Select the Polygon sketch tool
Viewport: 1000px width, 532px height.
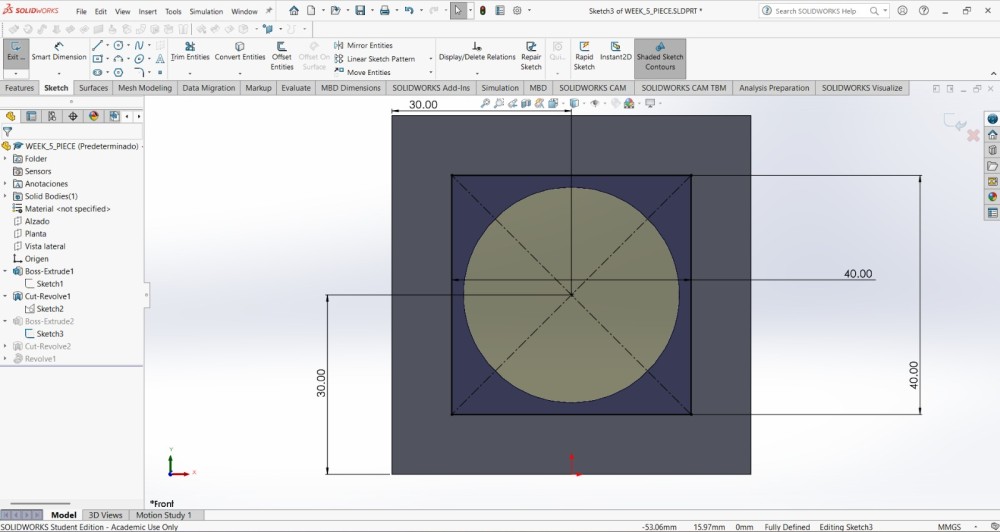[118, 72]
